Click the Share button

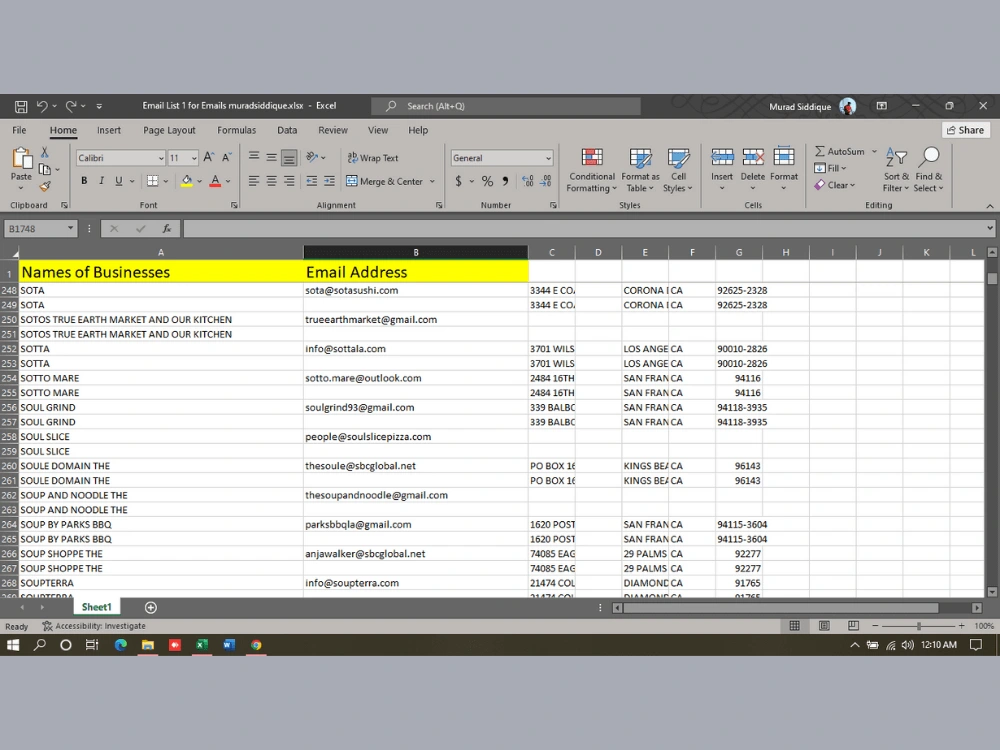[x=966, y=130]
